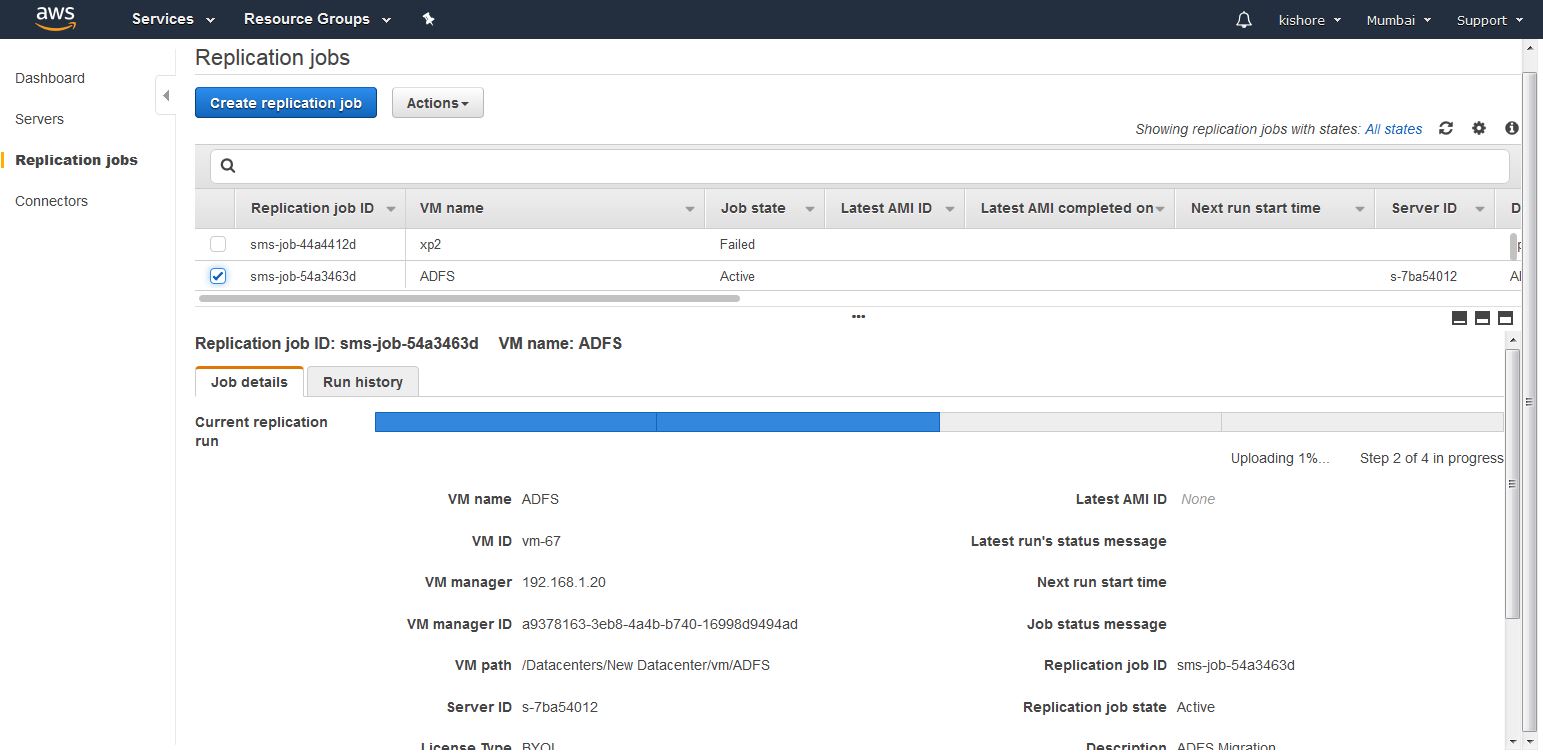Screen dimensions: 1543x754
Task: Open the notifications bell icon
Action: pyautogui.click(x=1244, y=20)
